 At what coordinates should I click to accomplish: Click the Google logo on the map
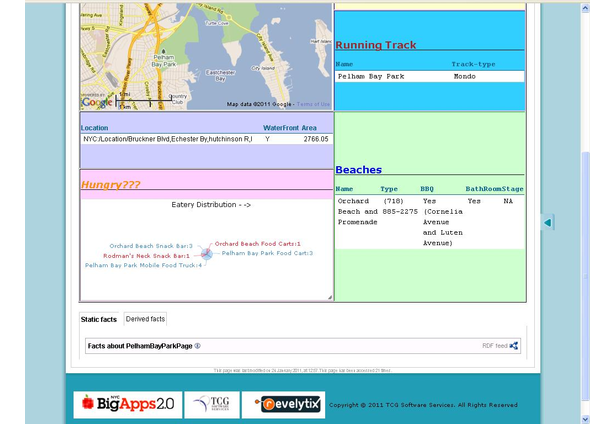click(x=97, y=103)
